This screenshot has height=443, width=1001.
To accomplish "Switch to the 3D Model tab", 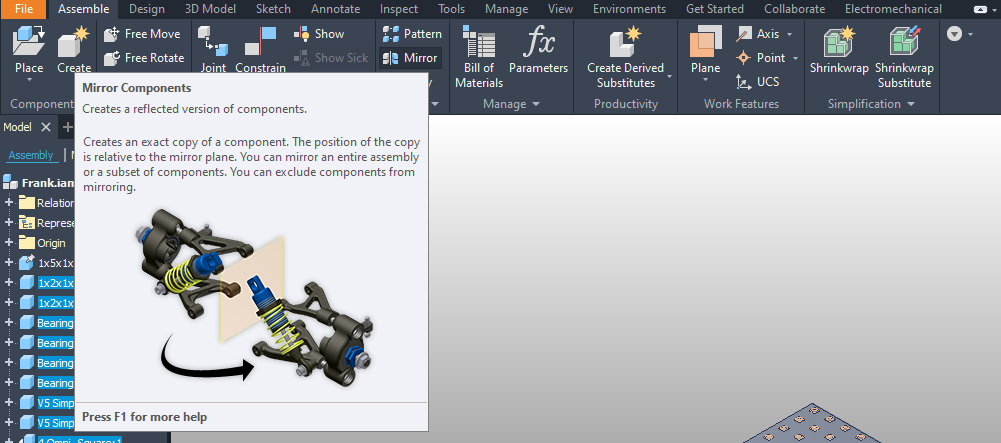I will click(x=211, y=9).
